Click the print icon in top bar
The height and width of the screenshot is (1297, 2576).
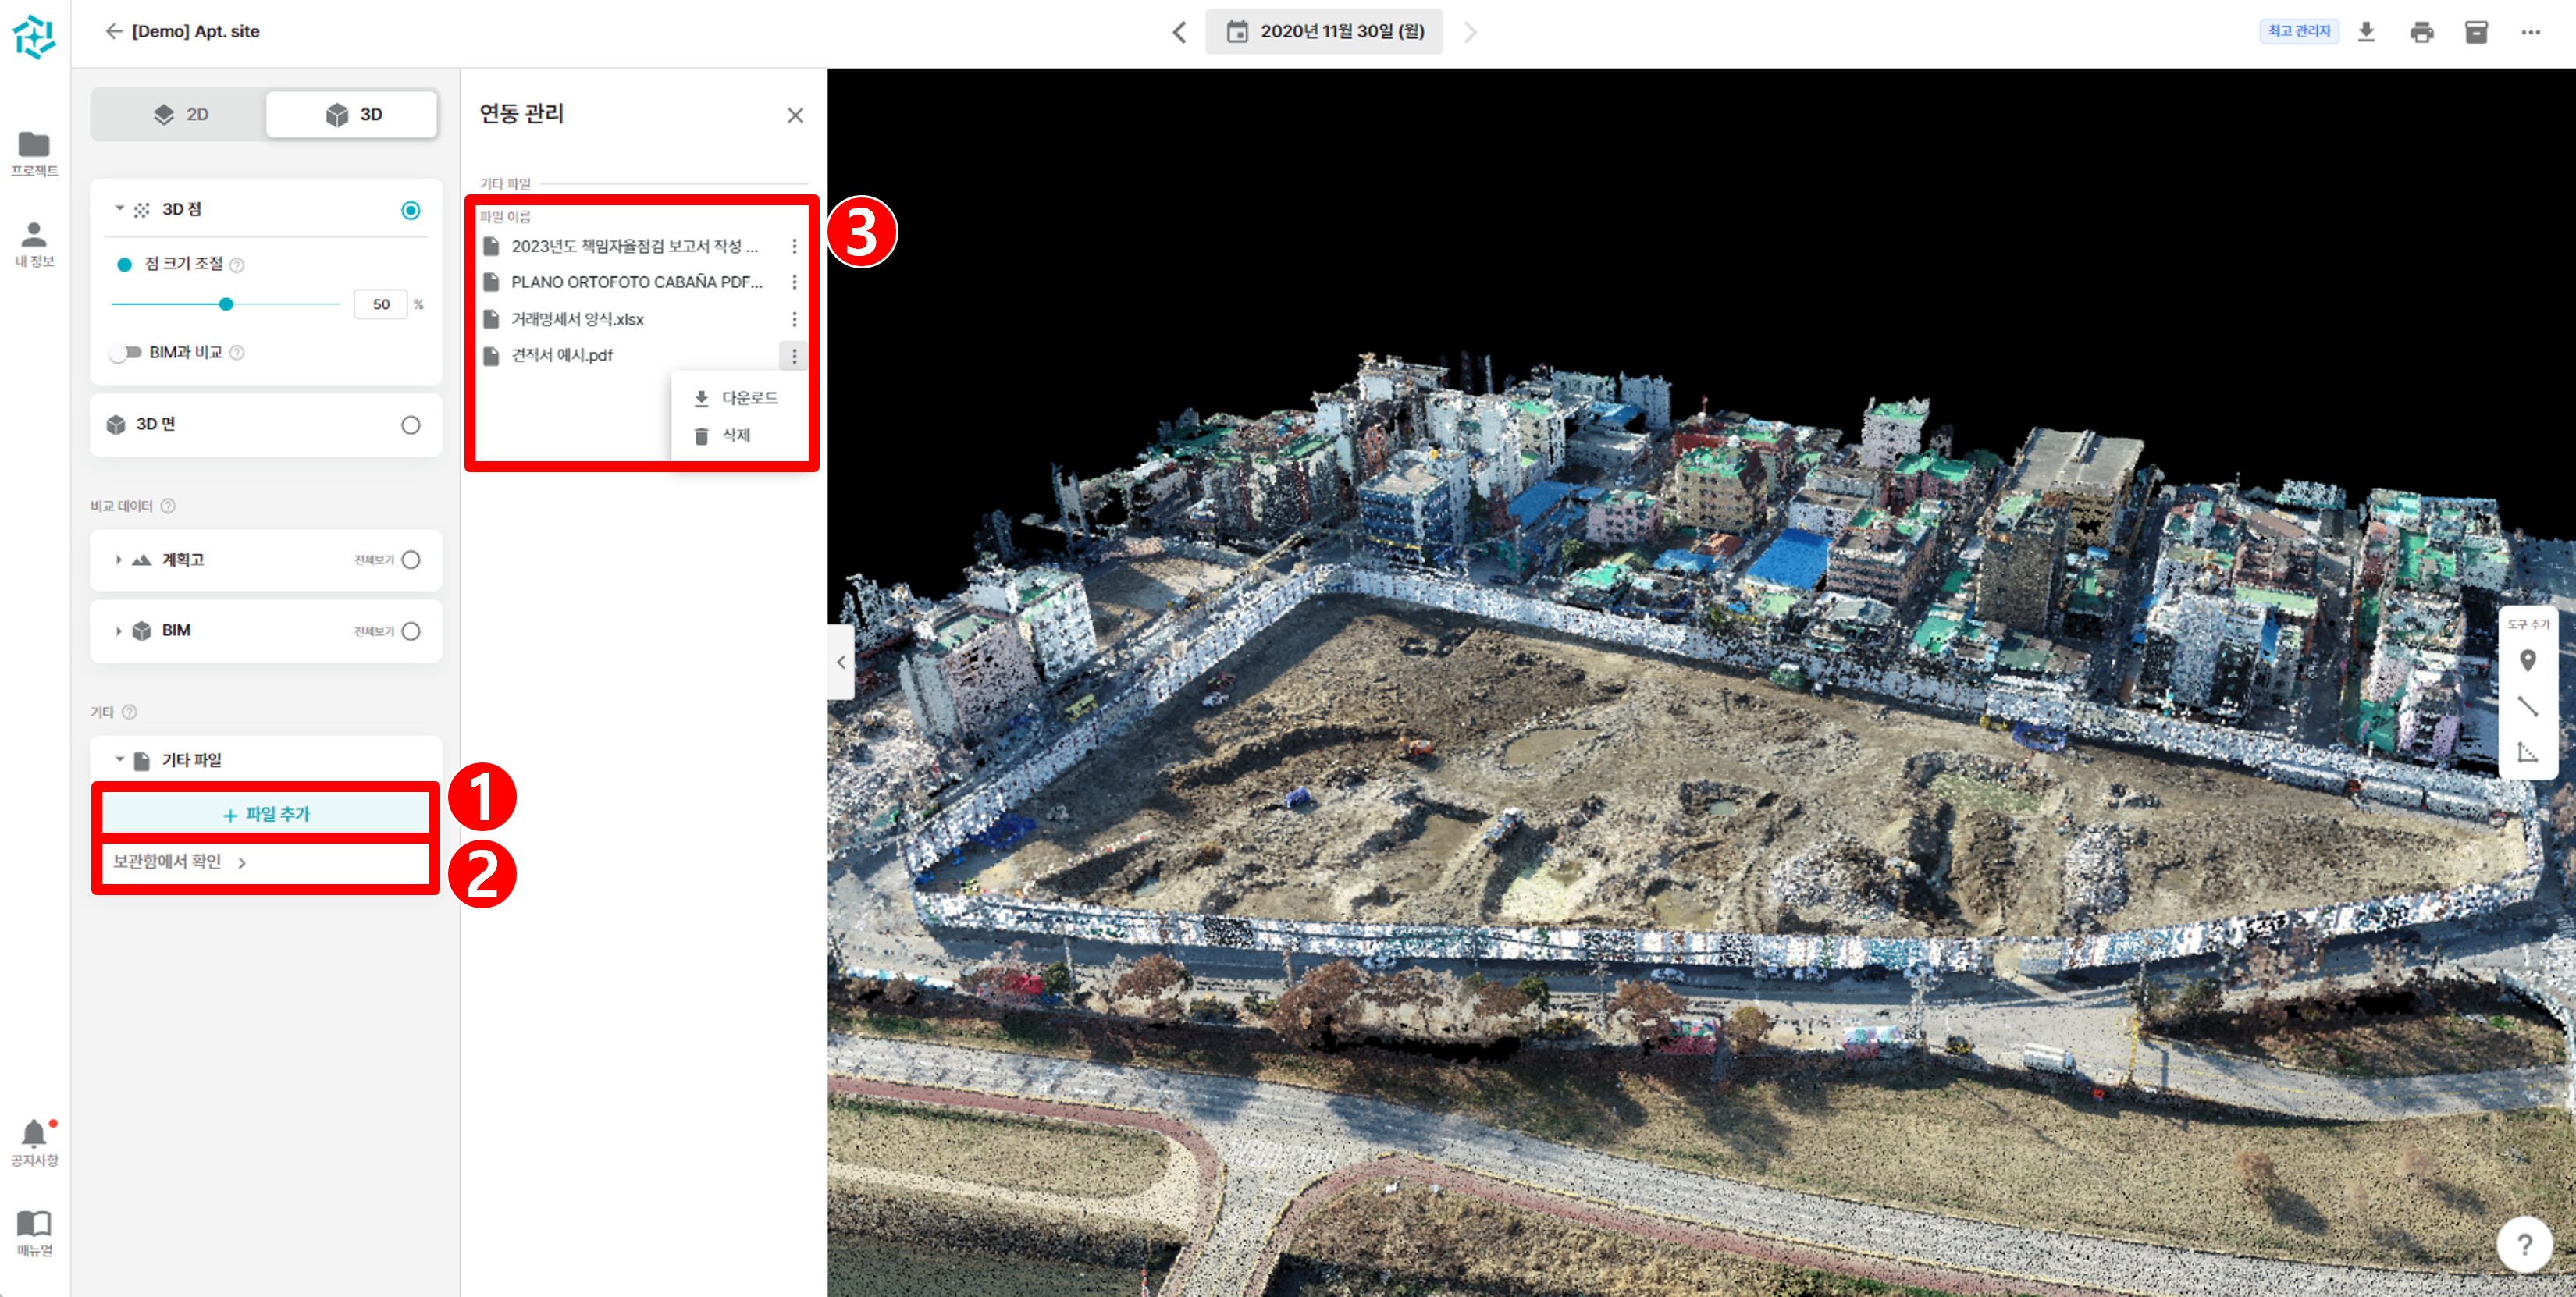click(2421, 32)
